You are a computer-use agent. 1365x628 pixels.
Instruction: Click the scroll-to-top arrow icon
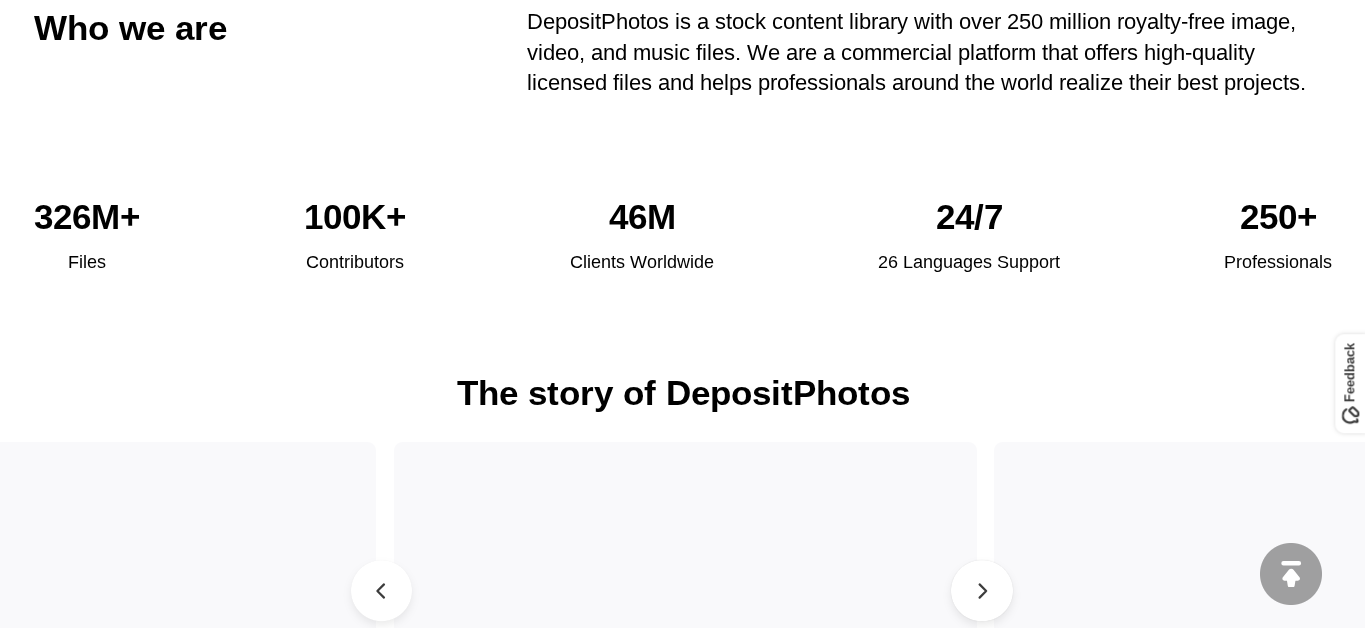click(x=1291, y=574)
